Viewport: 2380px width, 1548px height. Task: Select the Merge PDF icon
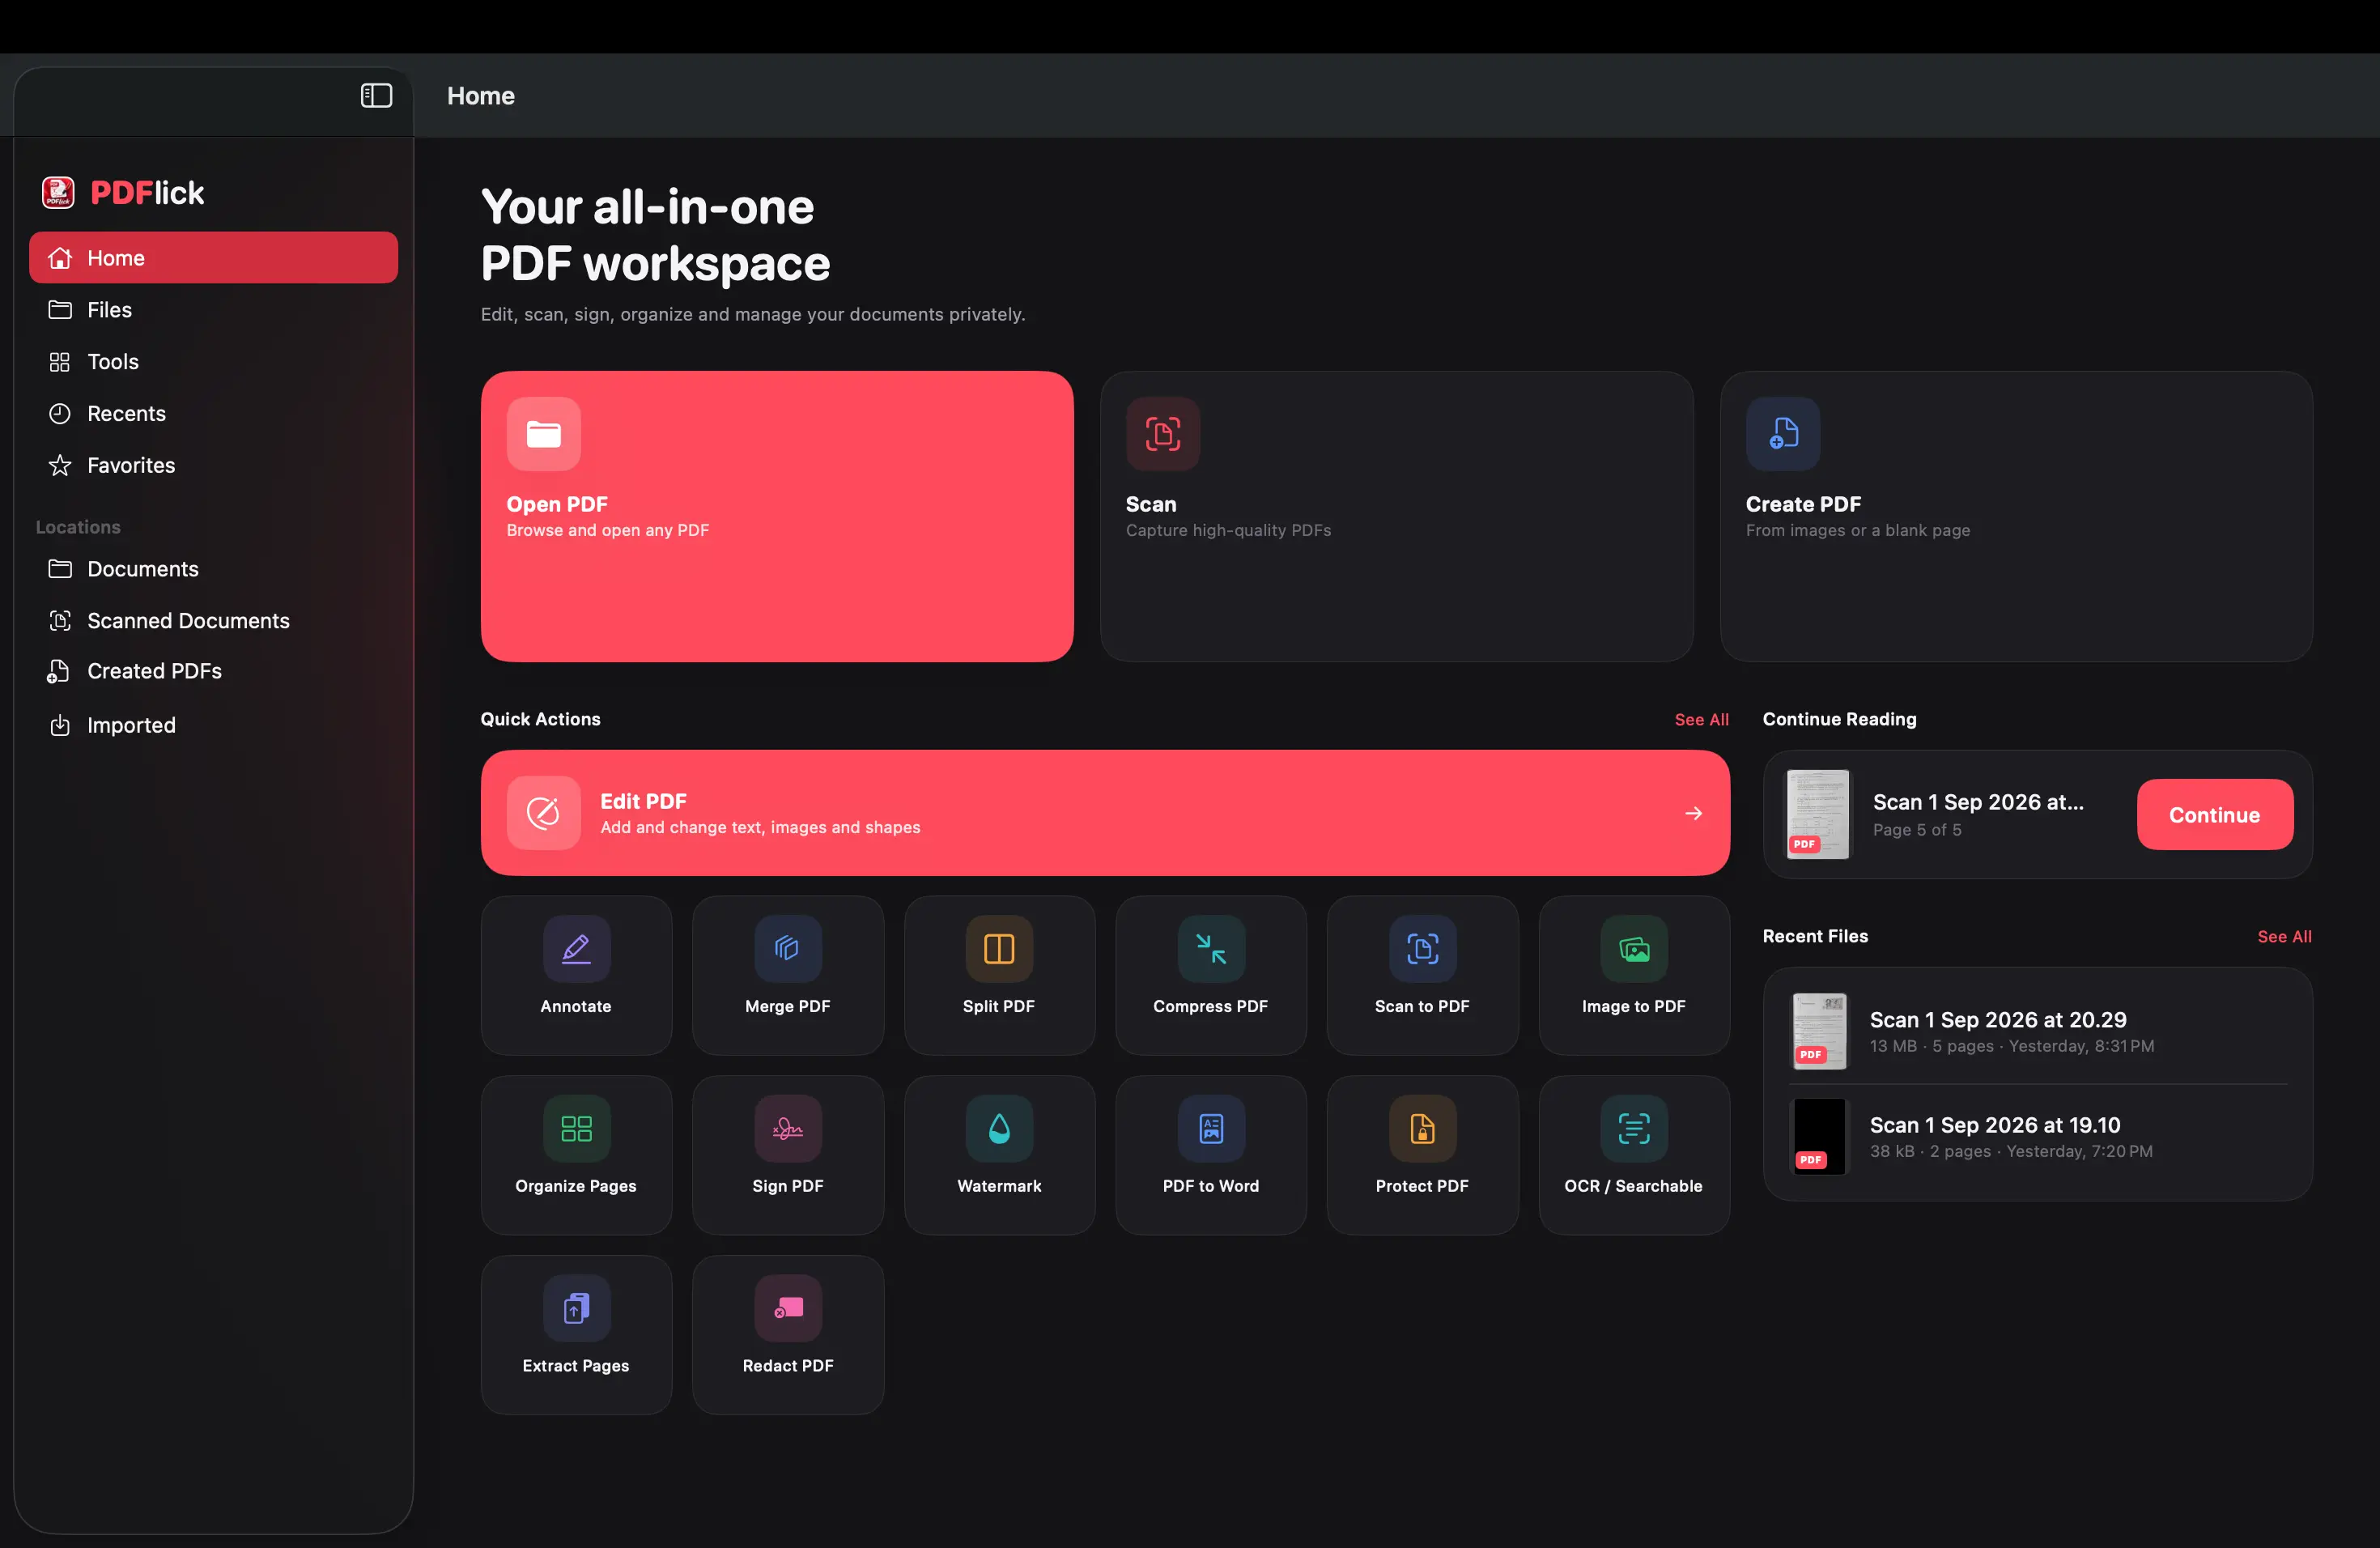[x=788, y=948]
